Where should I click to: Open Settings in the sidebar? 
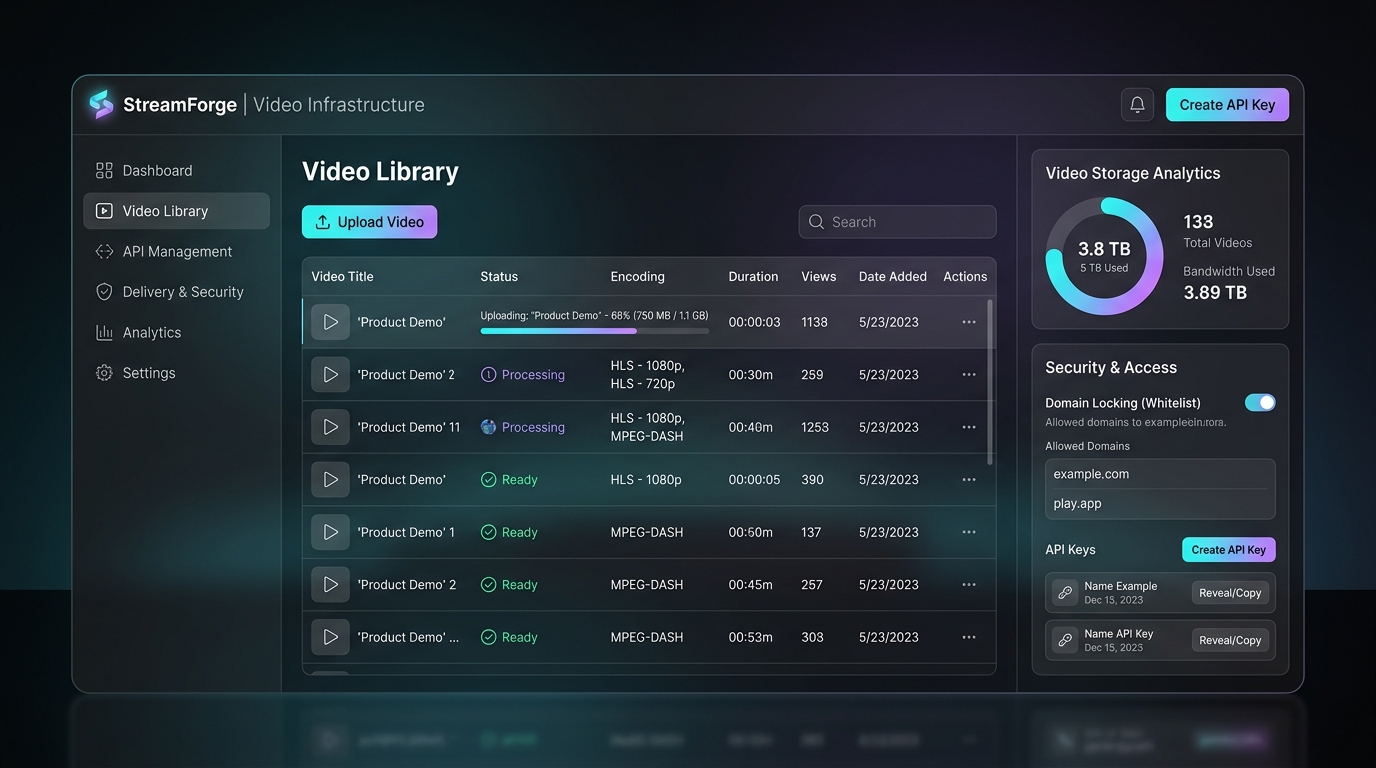click(176, 373)
